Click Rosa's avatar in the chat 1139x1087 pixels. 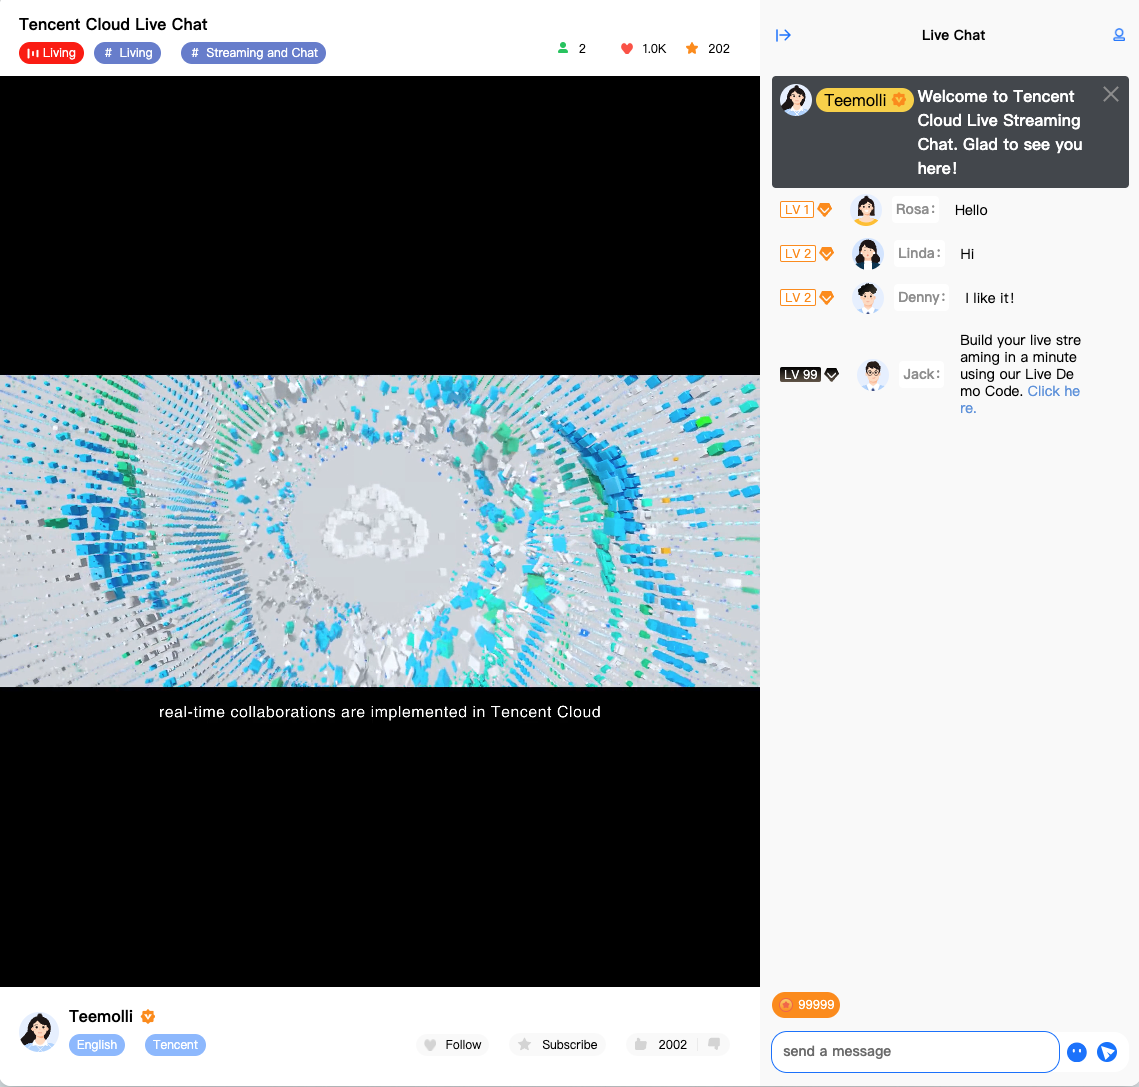(866, 210)
